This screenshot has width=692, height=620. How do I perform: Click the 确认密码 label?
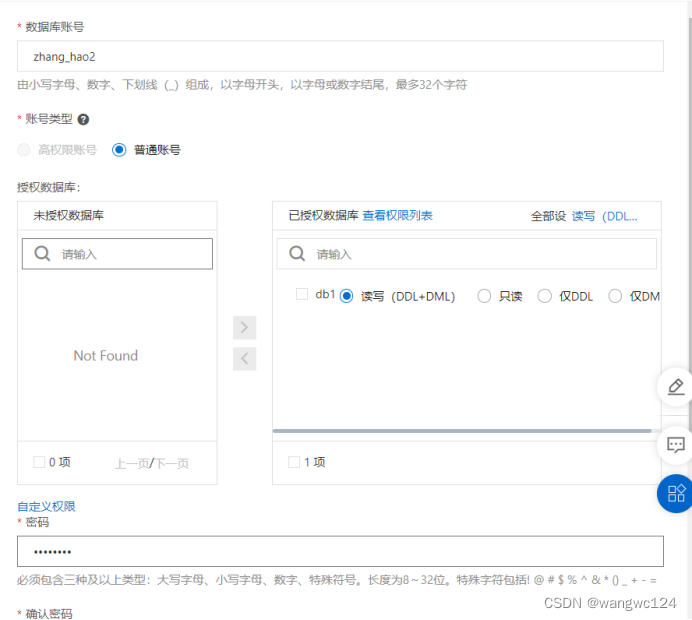[x=49, y=614]
